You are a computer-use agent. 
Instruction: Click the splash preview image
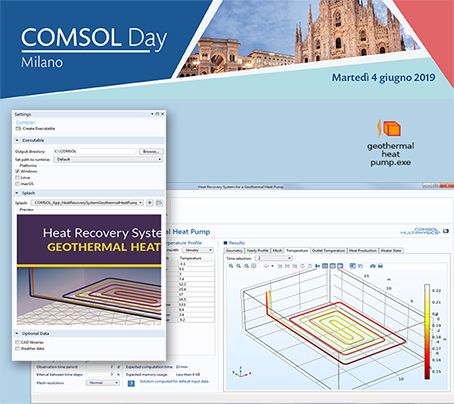click(x=89, y=270)
